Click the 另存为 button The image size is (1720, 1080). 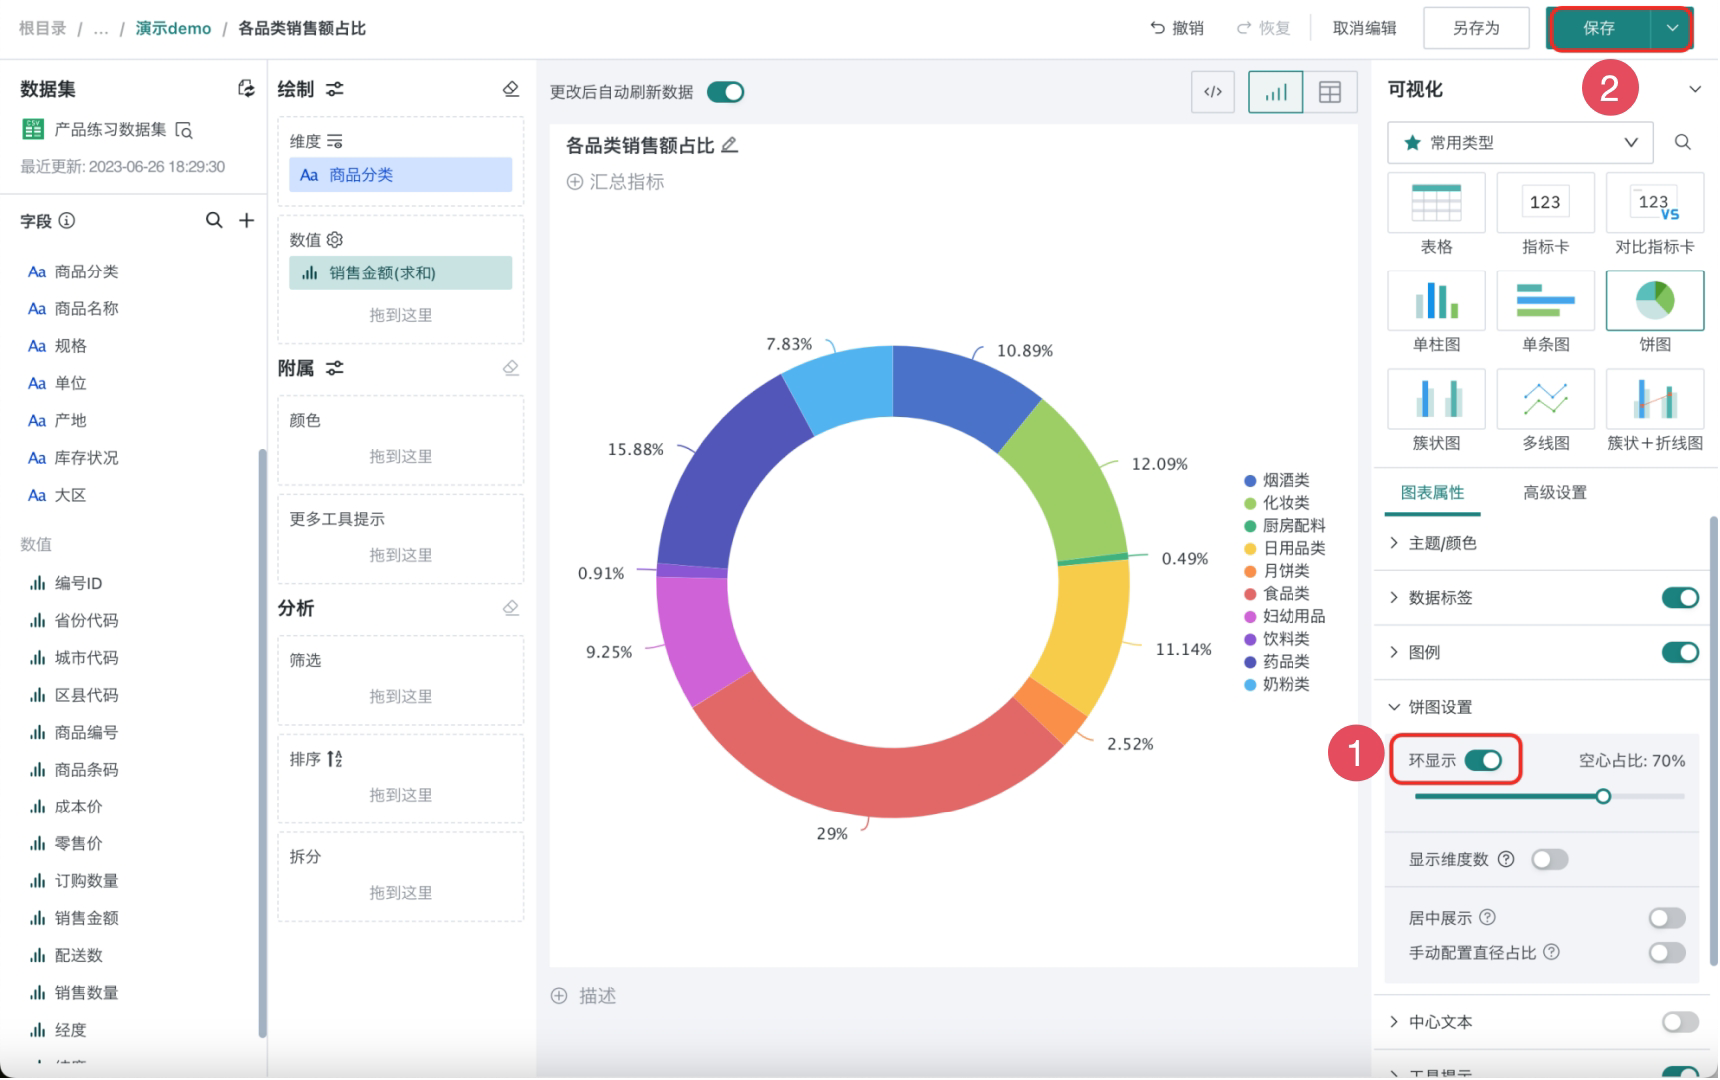1476,28
